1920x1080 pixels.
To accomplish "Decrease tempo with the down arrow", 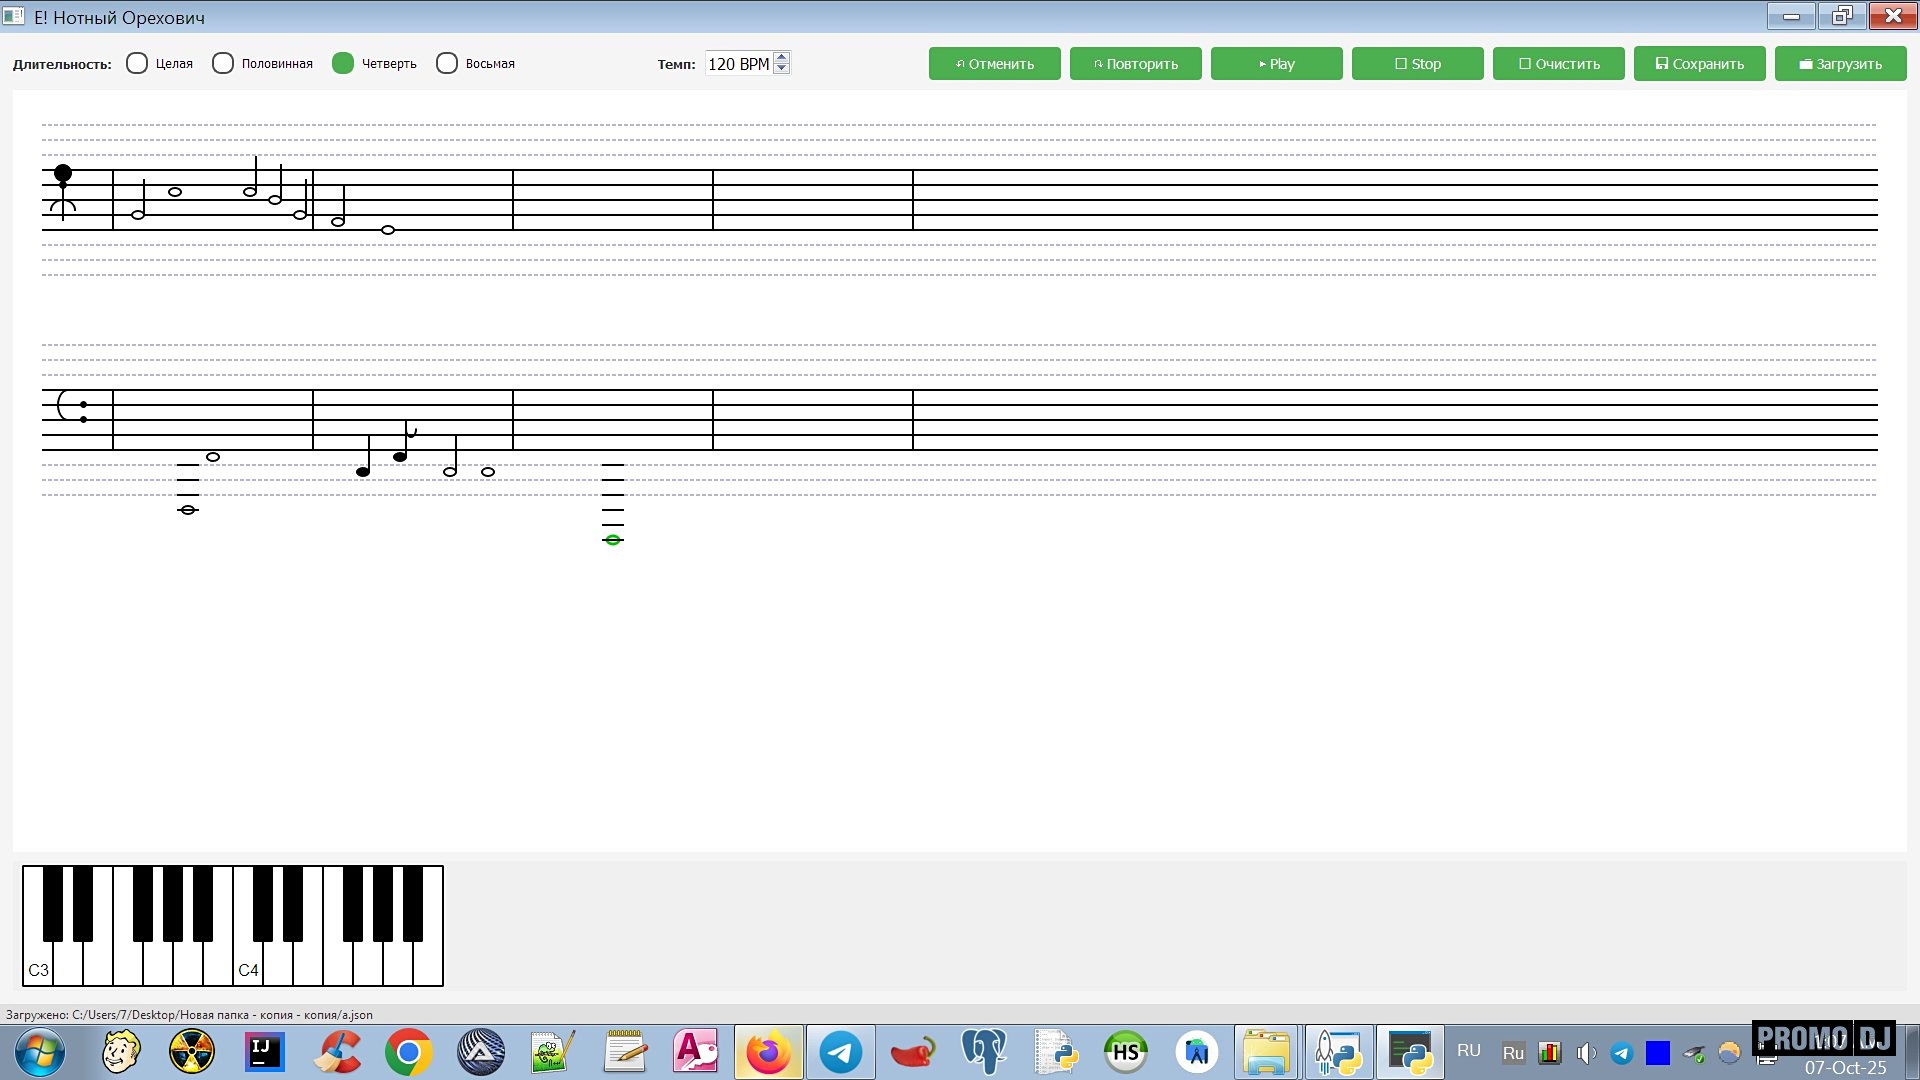I will coord(782,69).
